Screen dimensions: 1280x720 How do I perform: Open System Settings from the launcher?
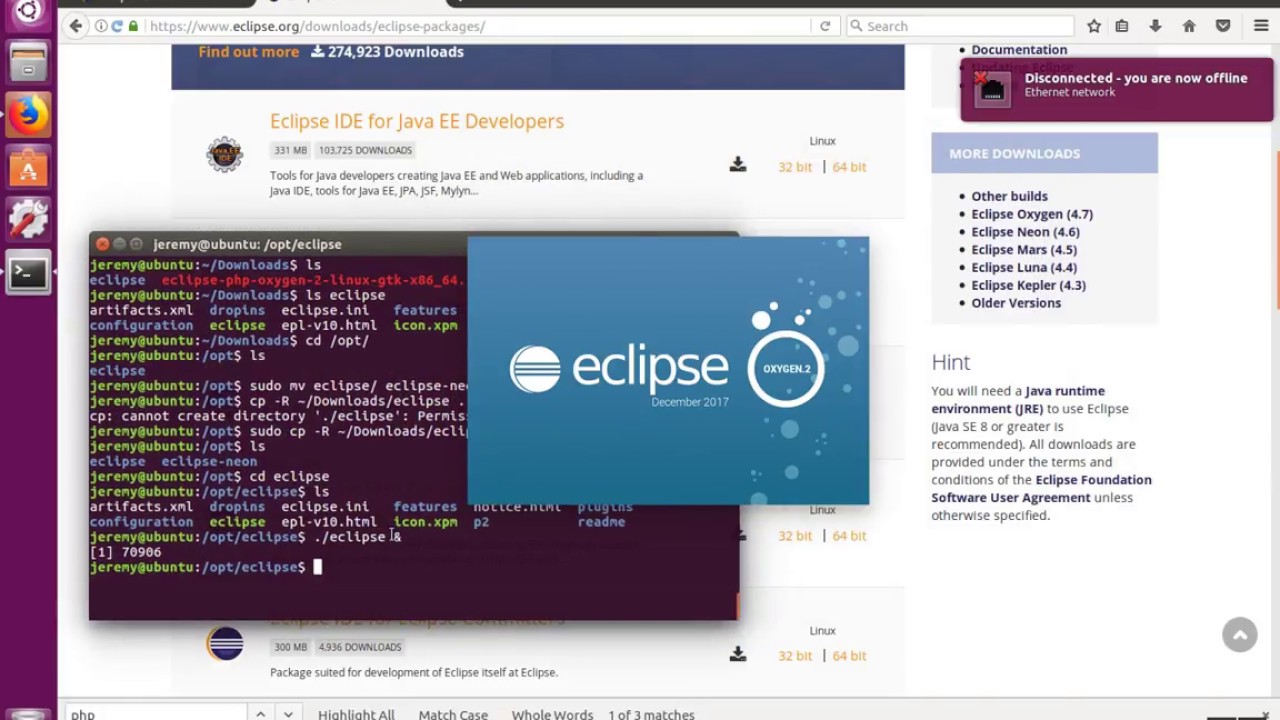click(x=28, y=220)
